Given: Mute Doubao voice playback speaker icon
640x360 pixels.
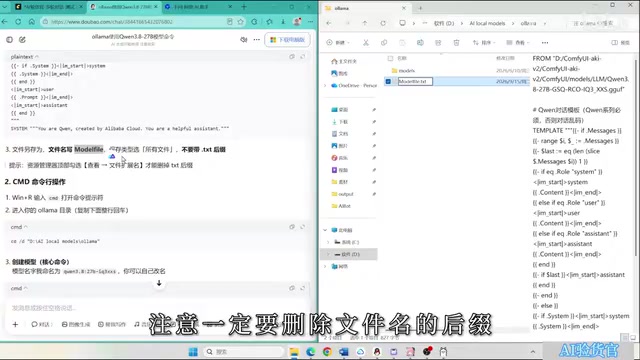Looking at the screenshot, I should [x=244, y=40].
